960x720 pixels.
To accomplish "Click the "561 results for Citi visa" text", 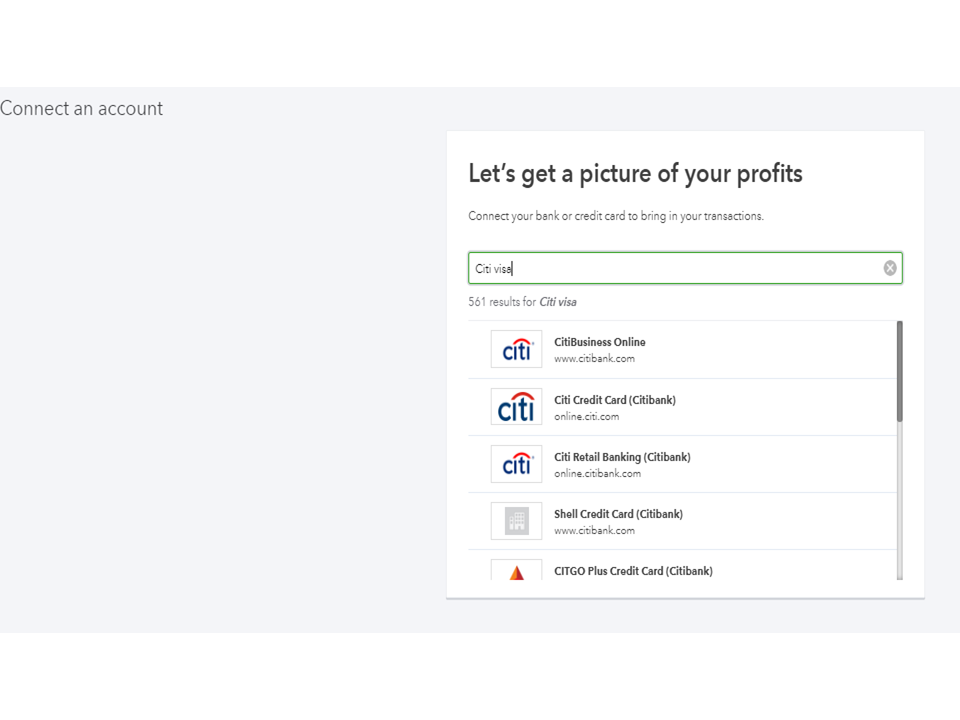I will [x=522, y=302].
